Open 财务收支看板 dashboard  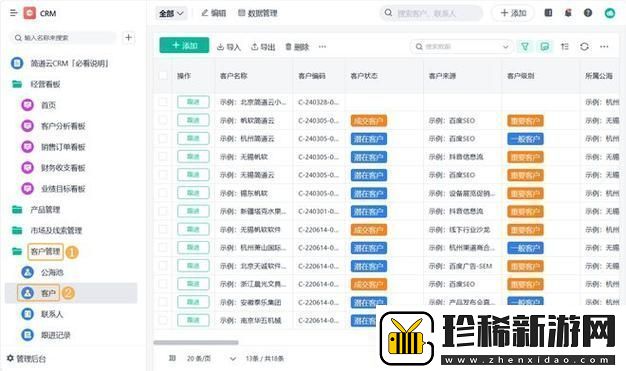click(63, 168)
